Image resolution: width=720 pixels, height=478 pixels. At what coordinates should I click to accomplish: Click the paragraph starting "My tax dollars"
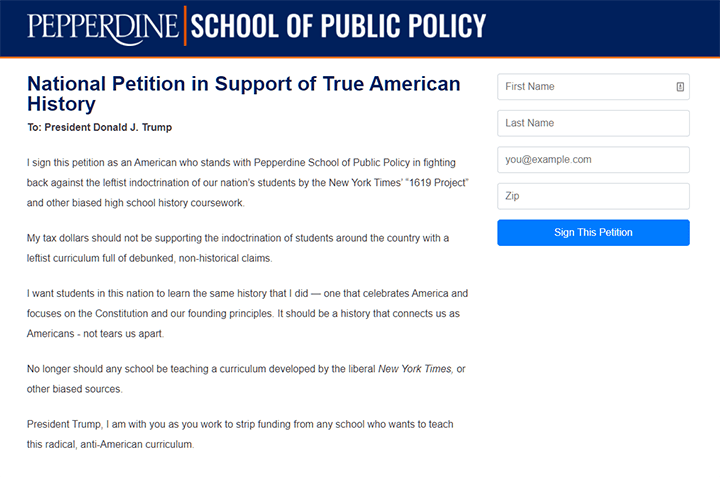click(238, 248)
